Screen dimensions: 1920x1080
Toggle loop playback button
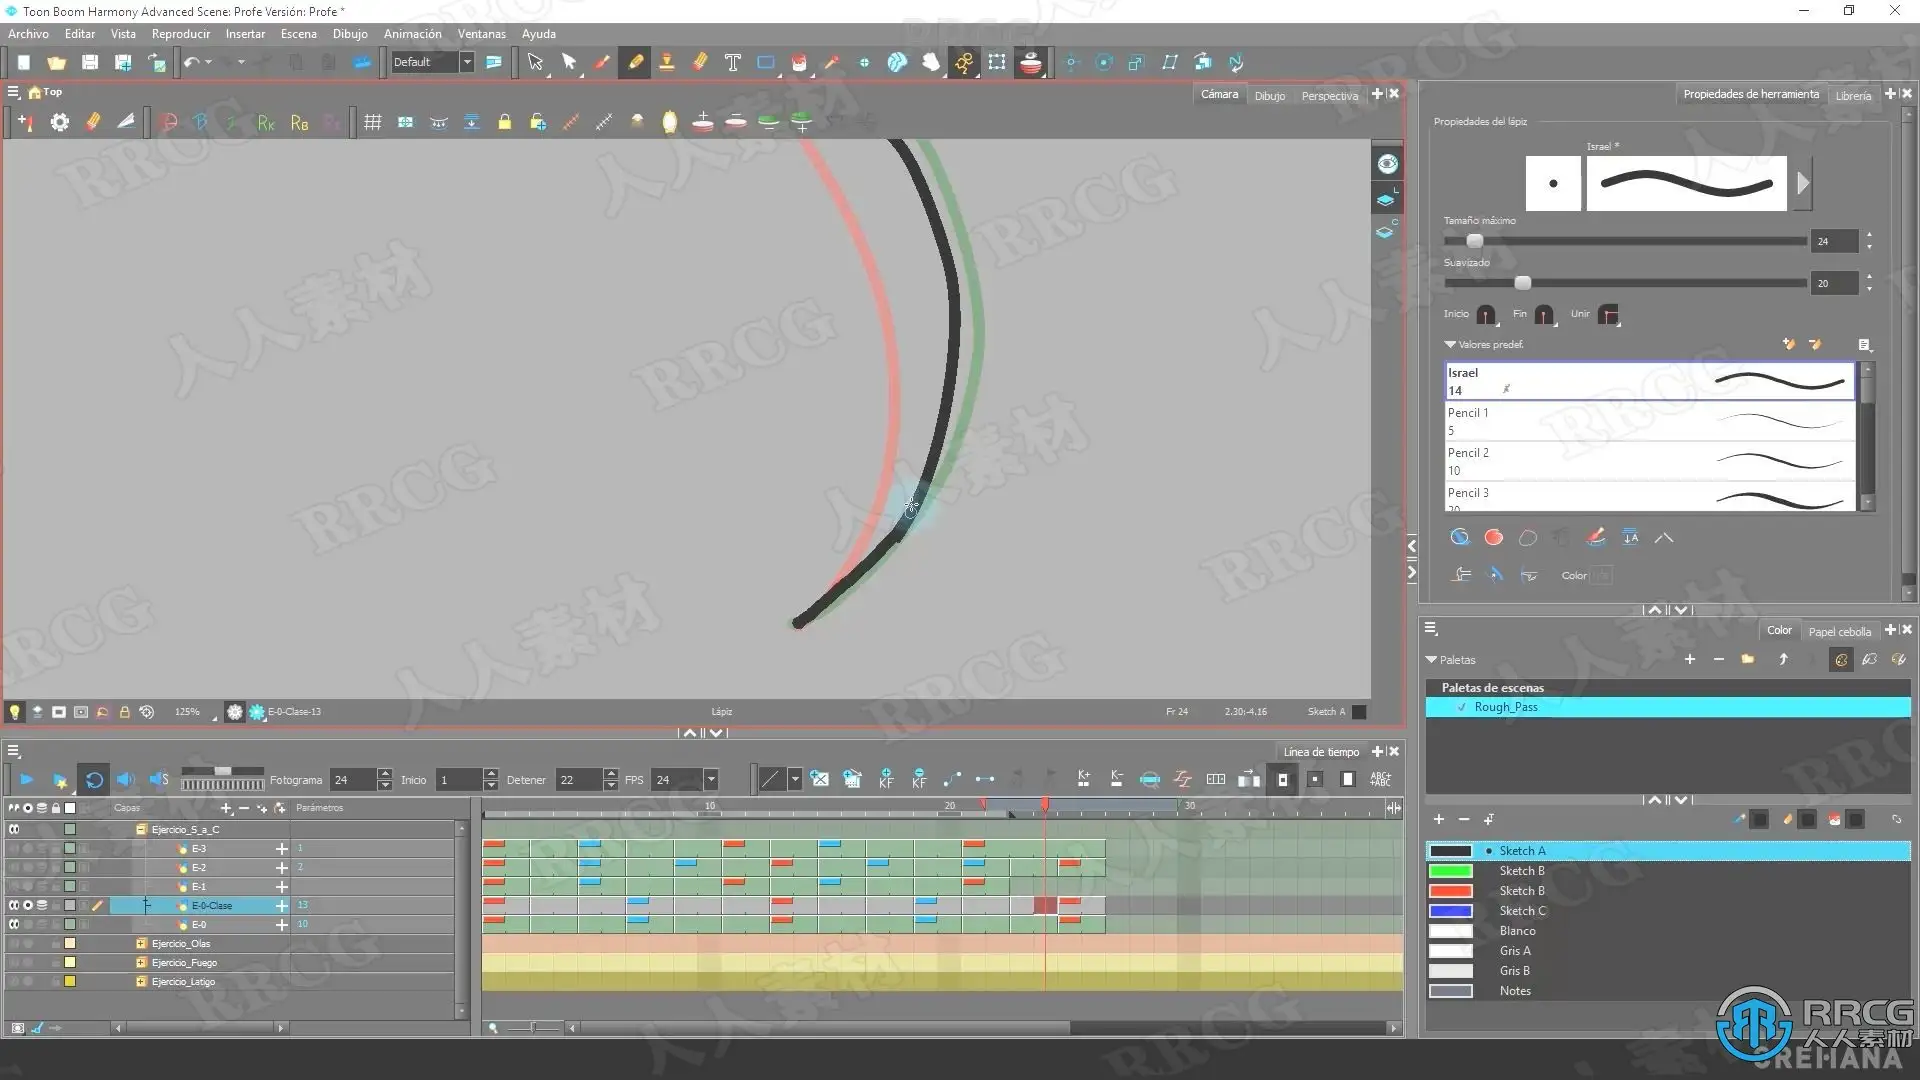94,780
